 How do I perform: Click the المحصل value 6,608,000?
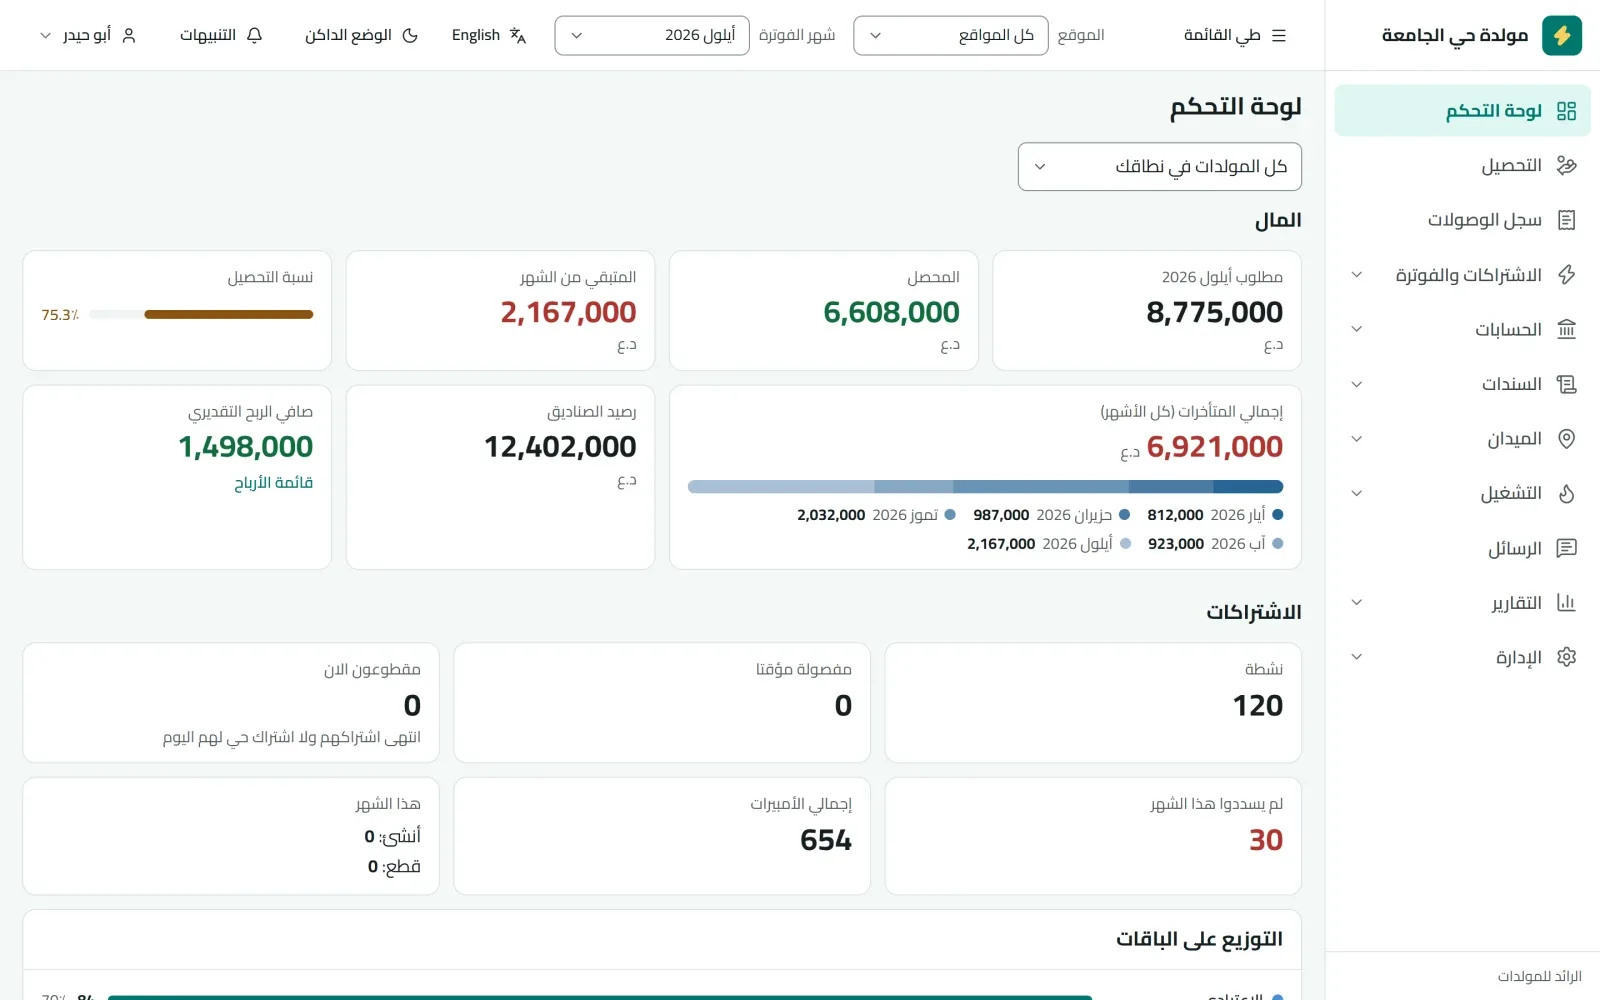pyautogui.click(x=891, y=313)
